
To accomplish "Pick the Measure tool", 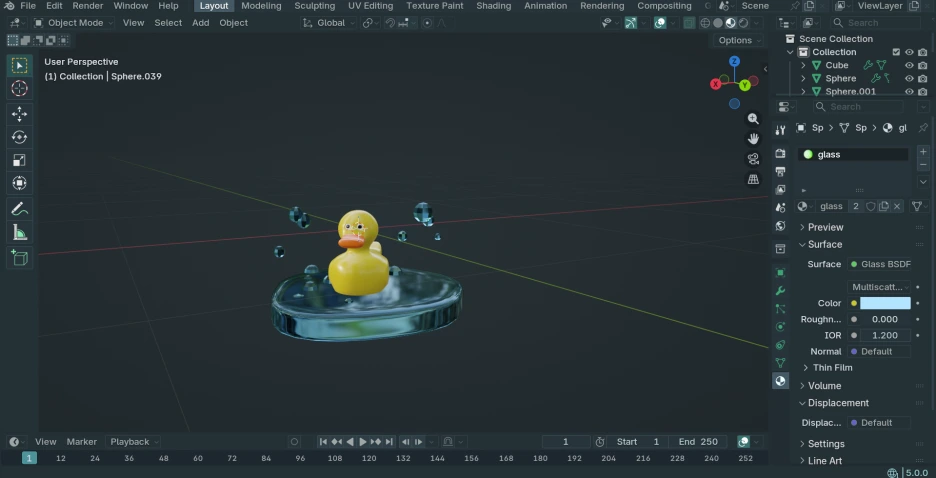I will (20, 232).
